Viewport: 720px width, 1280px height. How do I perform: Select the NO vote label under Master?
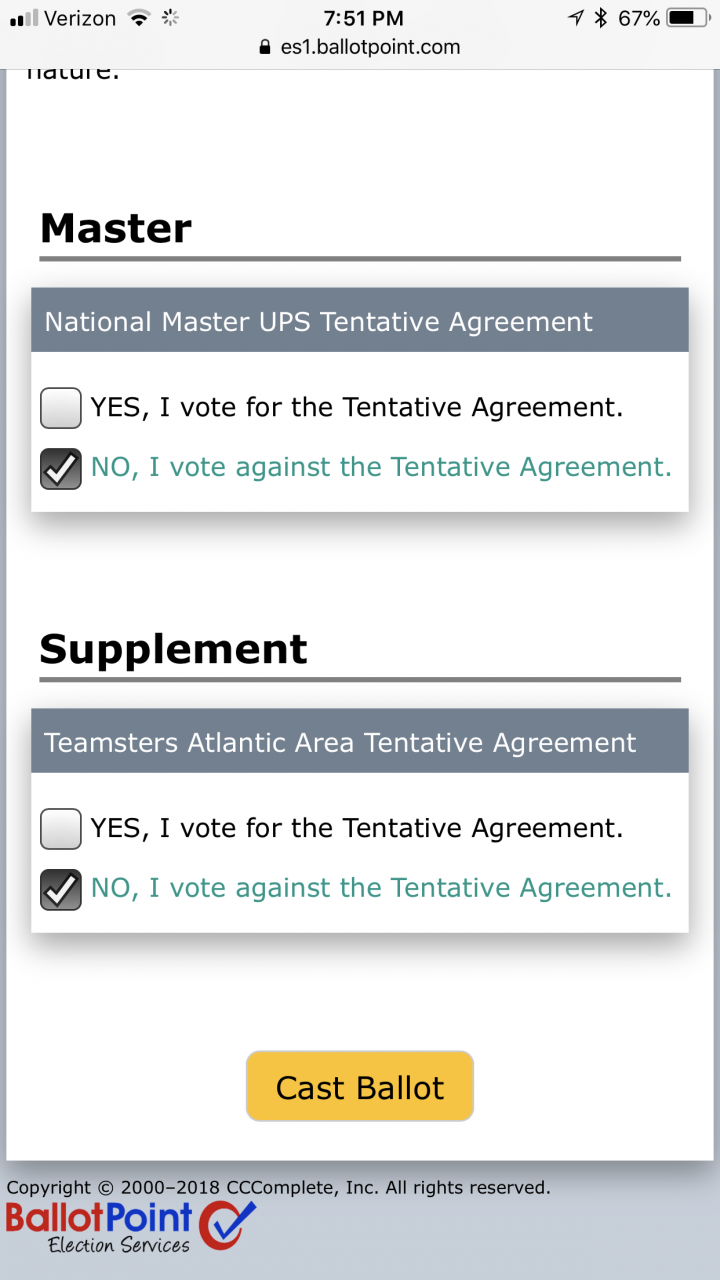(x=381, y=467)
